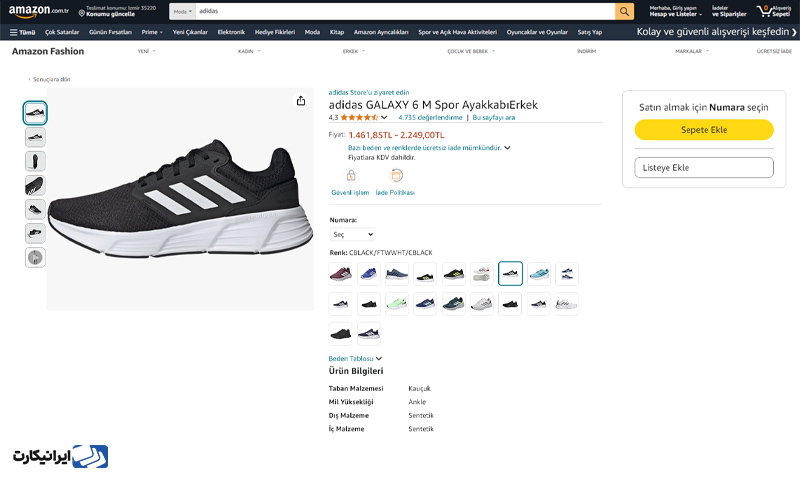Open the Moda search category dropdown
Viewport: 800px width, 477px height.
point(183,11)
